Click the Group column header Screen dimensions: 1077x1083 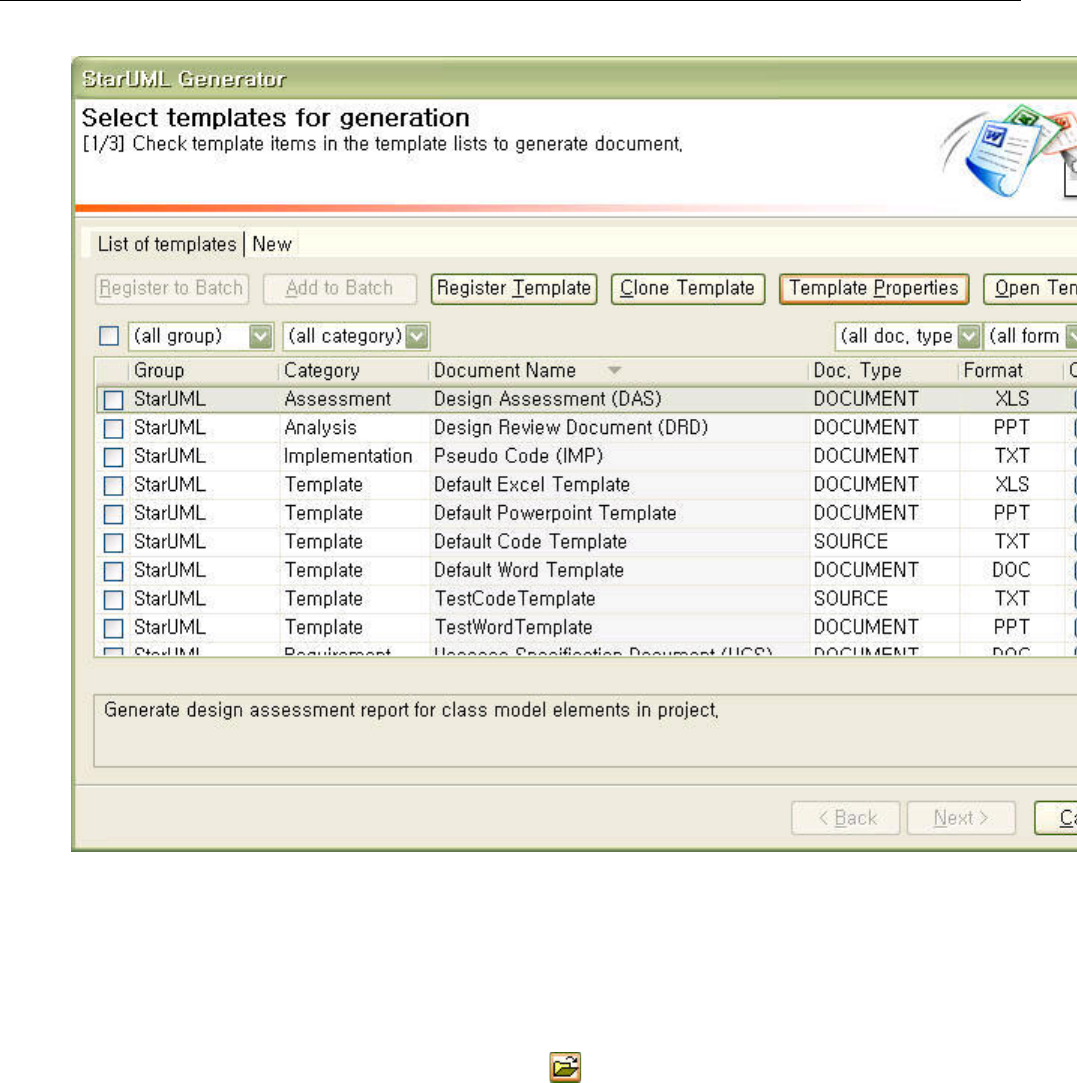(204, 370)
